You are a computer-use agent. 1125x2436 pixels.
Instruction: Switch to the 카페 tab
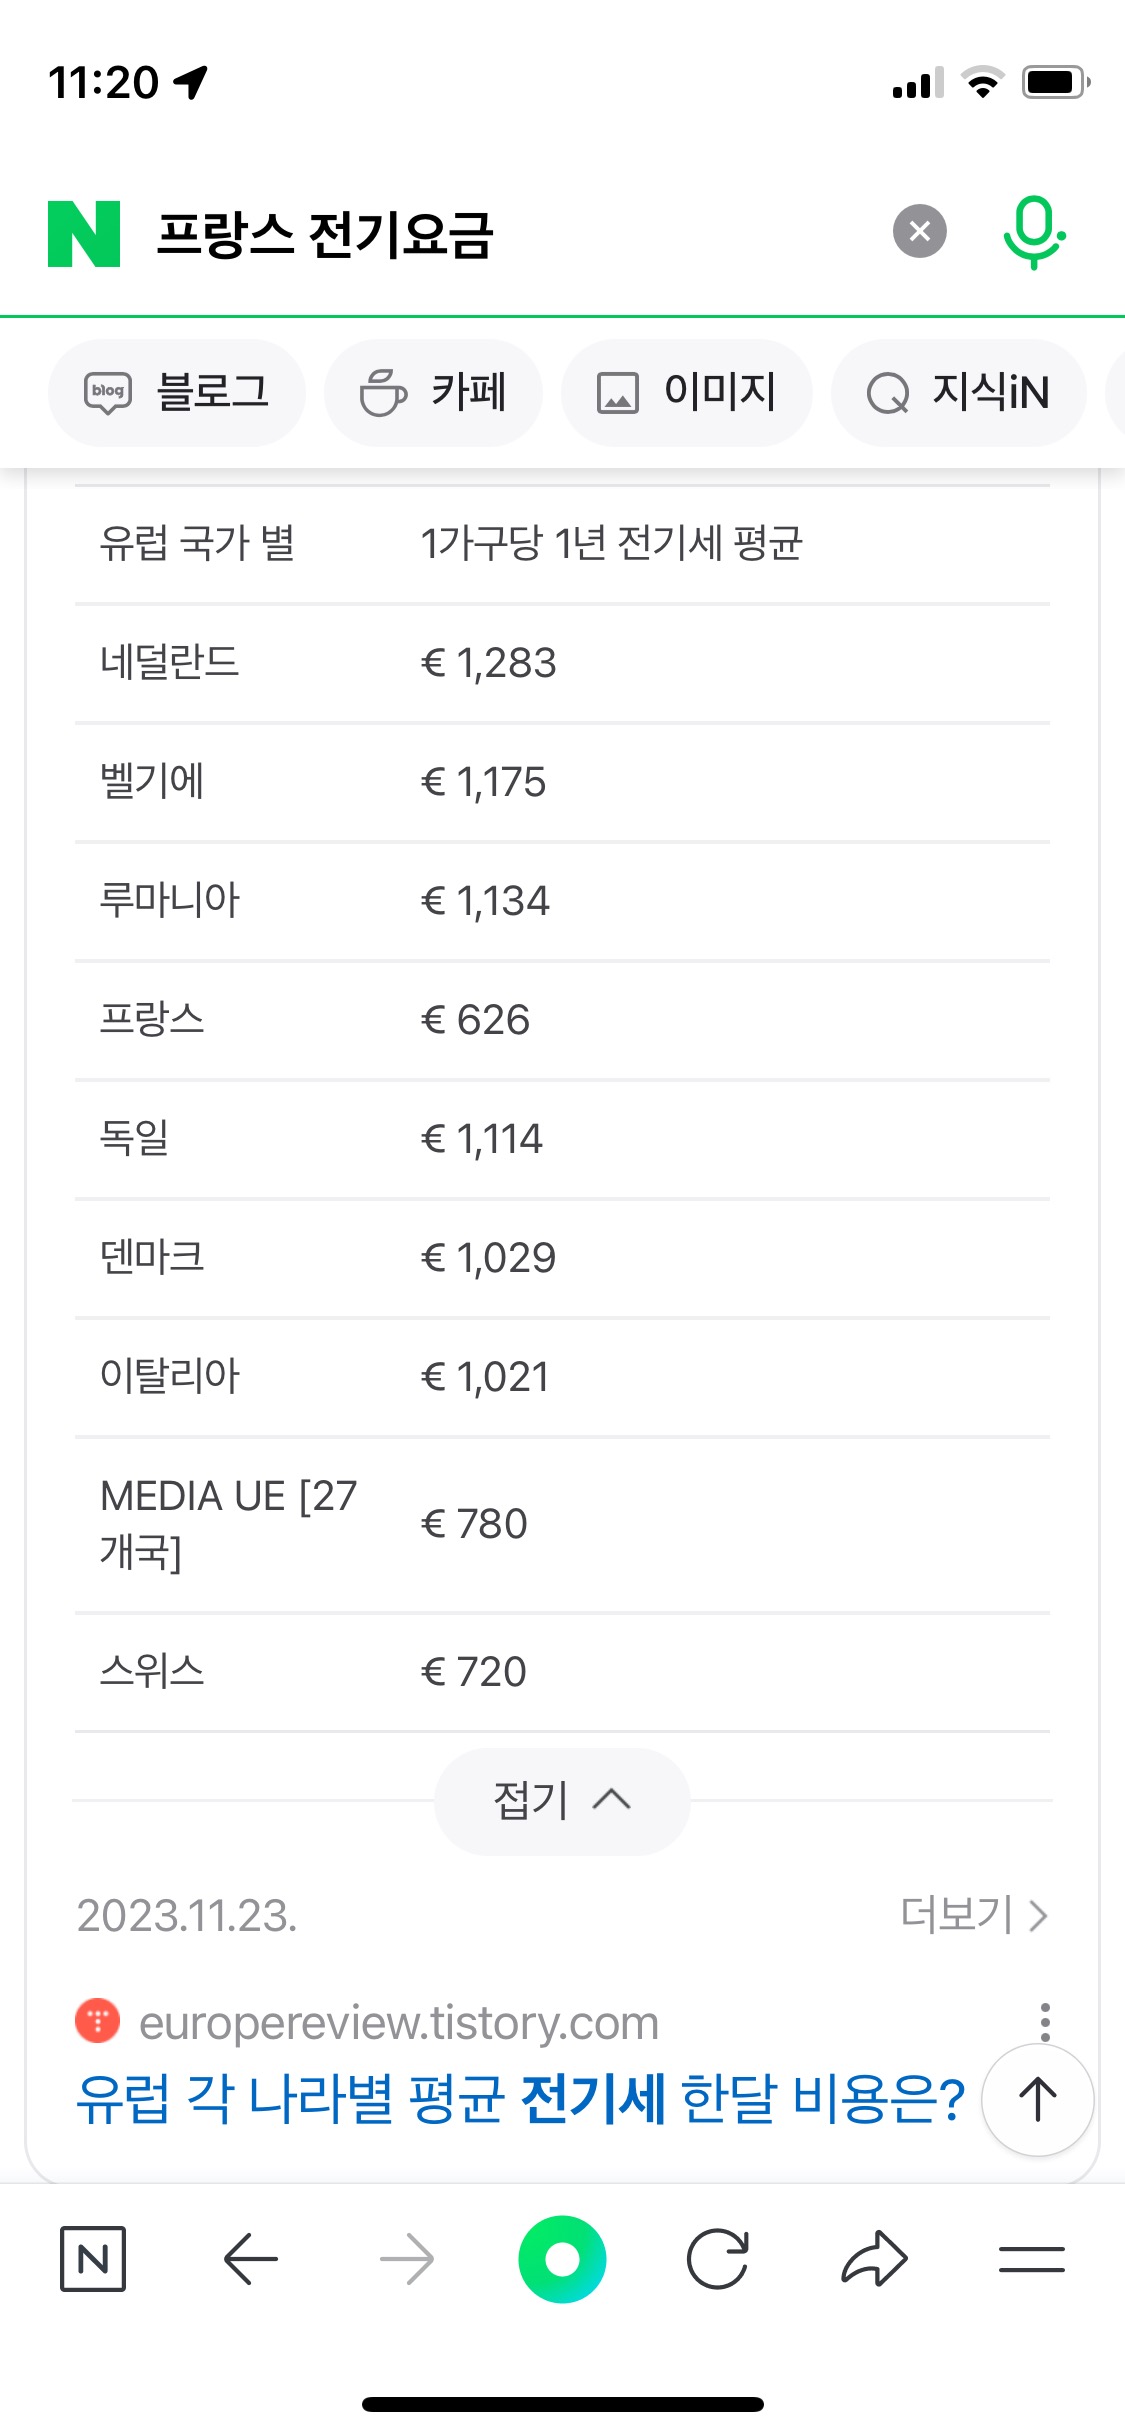pos(433,392)
